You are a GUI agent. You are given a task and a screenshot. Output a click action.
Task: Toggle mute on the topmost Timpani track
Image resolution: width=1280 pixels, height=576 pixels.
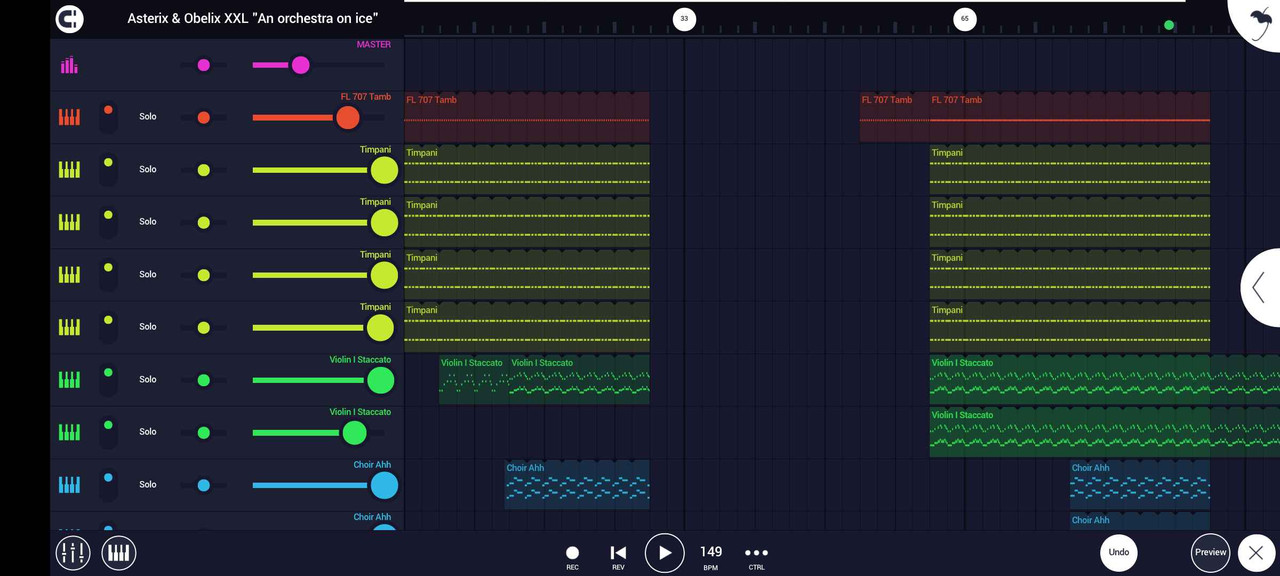pyautogui.click(x=108, y=169)
